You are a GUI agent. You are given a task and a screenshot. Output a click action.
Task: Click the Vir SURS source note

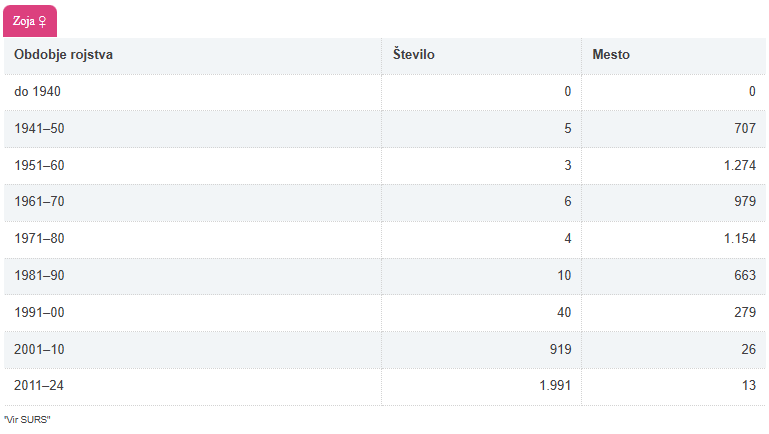click(27, 420)
